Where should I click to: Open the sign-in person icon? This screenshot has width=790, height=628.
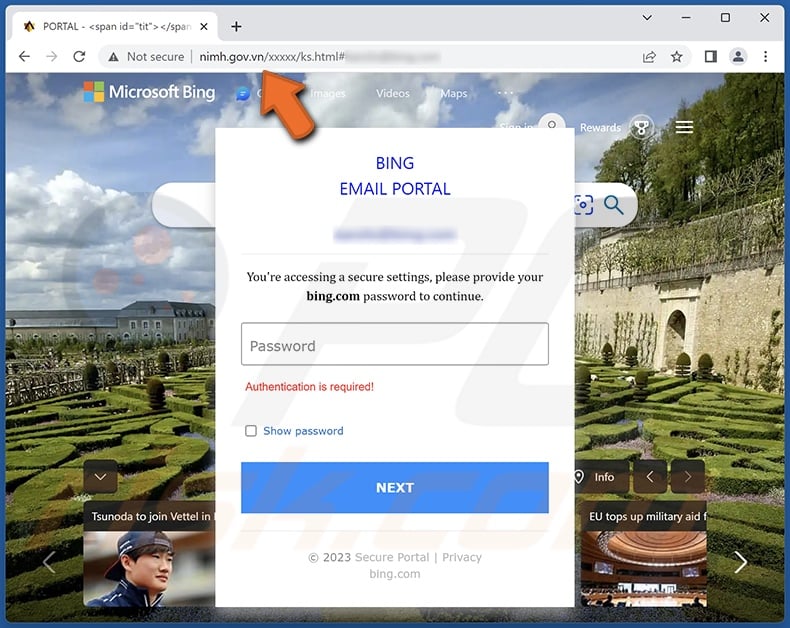coord(552,124)
